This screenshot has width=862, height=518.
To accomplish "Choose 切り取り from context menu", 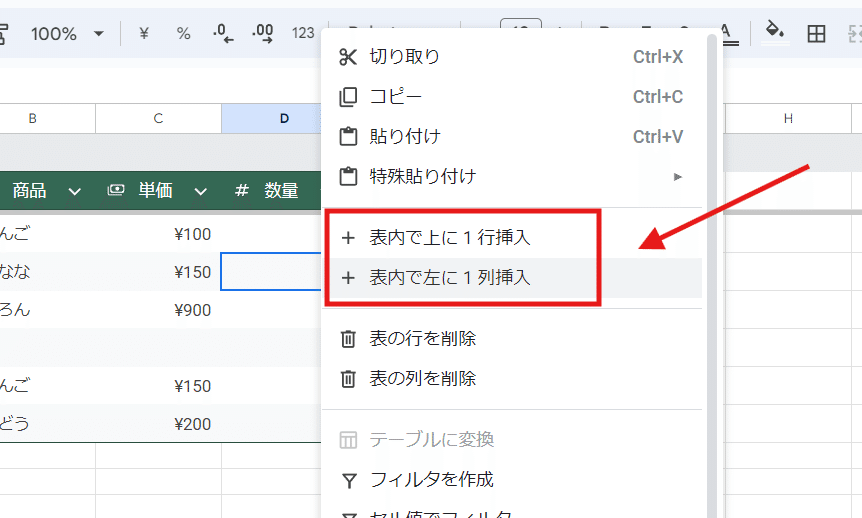I will pyautogui.click(x=512, y=57).
